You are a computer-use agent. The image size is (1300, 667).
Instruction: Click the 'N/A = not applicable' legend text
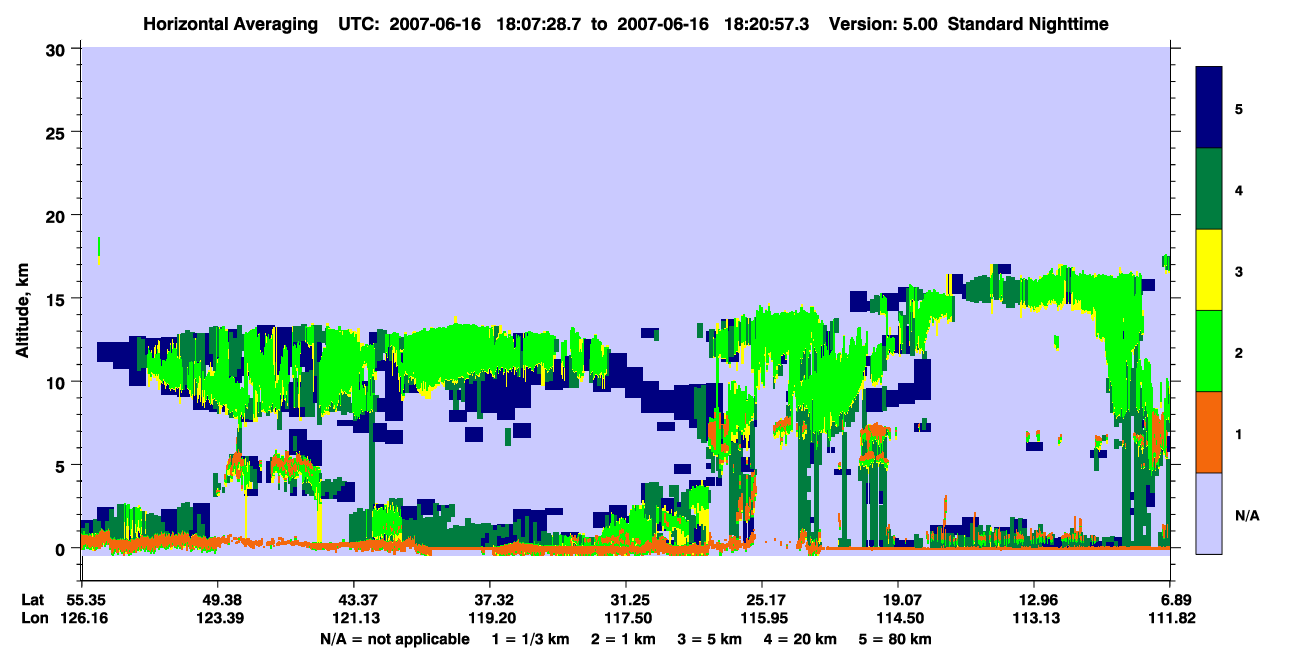tap(394, 639)
